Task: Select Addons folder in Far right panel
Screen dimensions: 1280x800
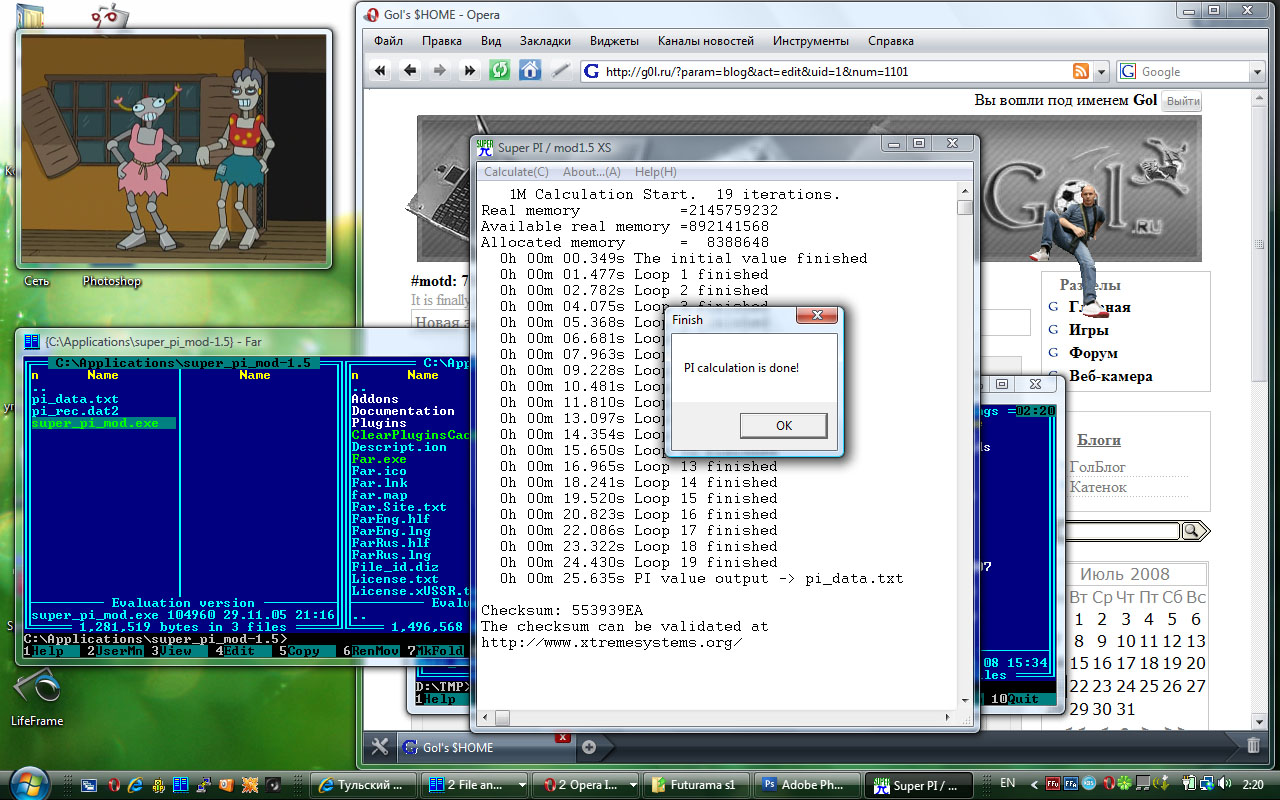Action: (375, 399)
